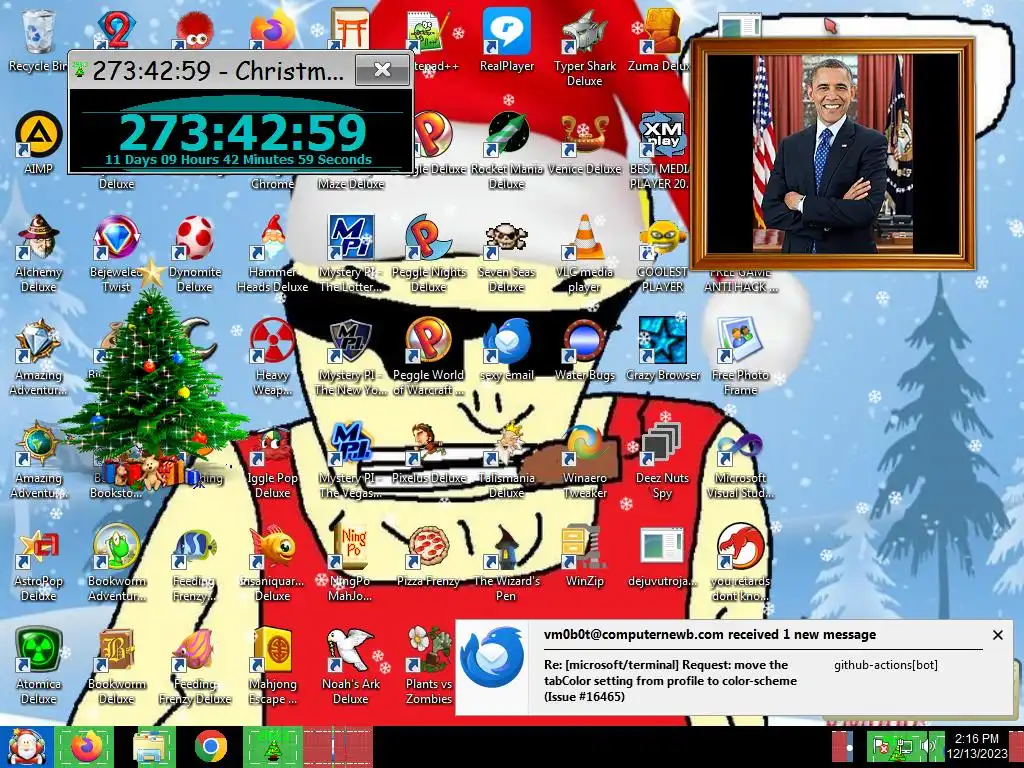This screenshot has width=1024, height=768.
Task: Open Alchemy Deluxe desktop icon
Action: coord(38,255)
